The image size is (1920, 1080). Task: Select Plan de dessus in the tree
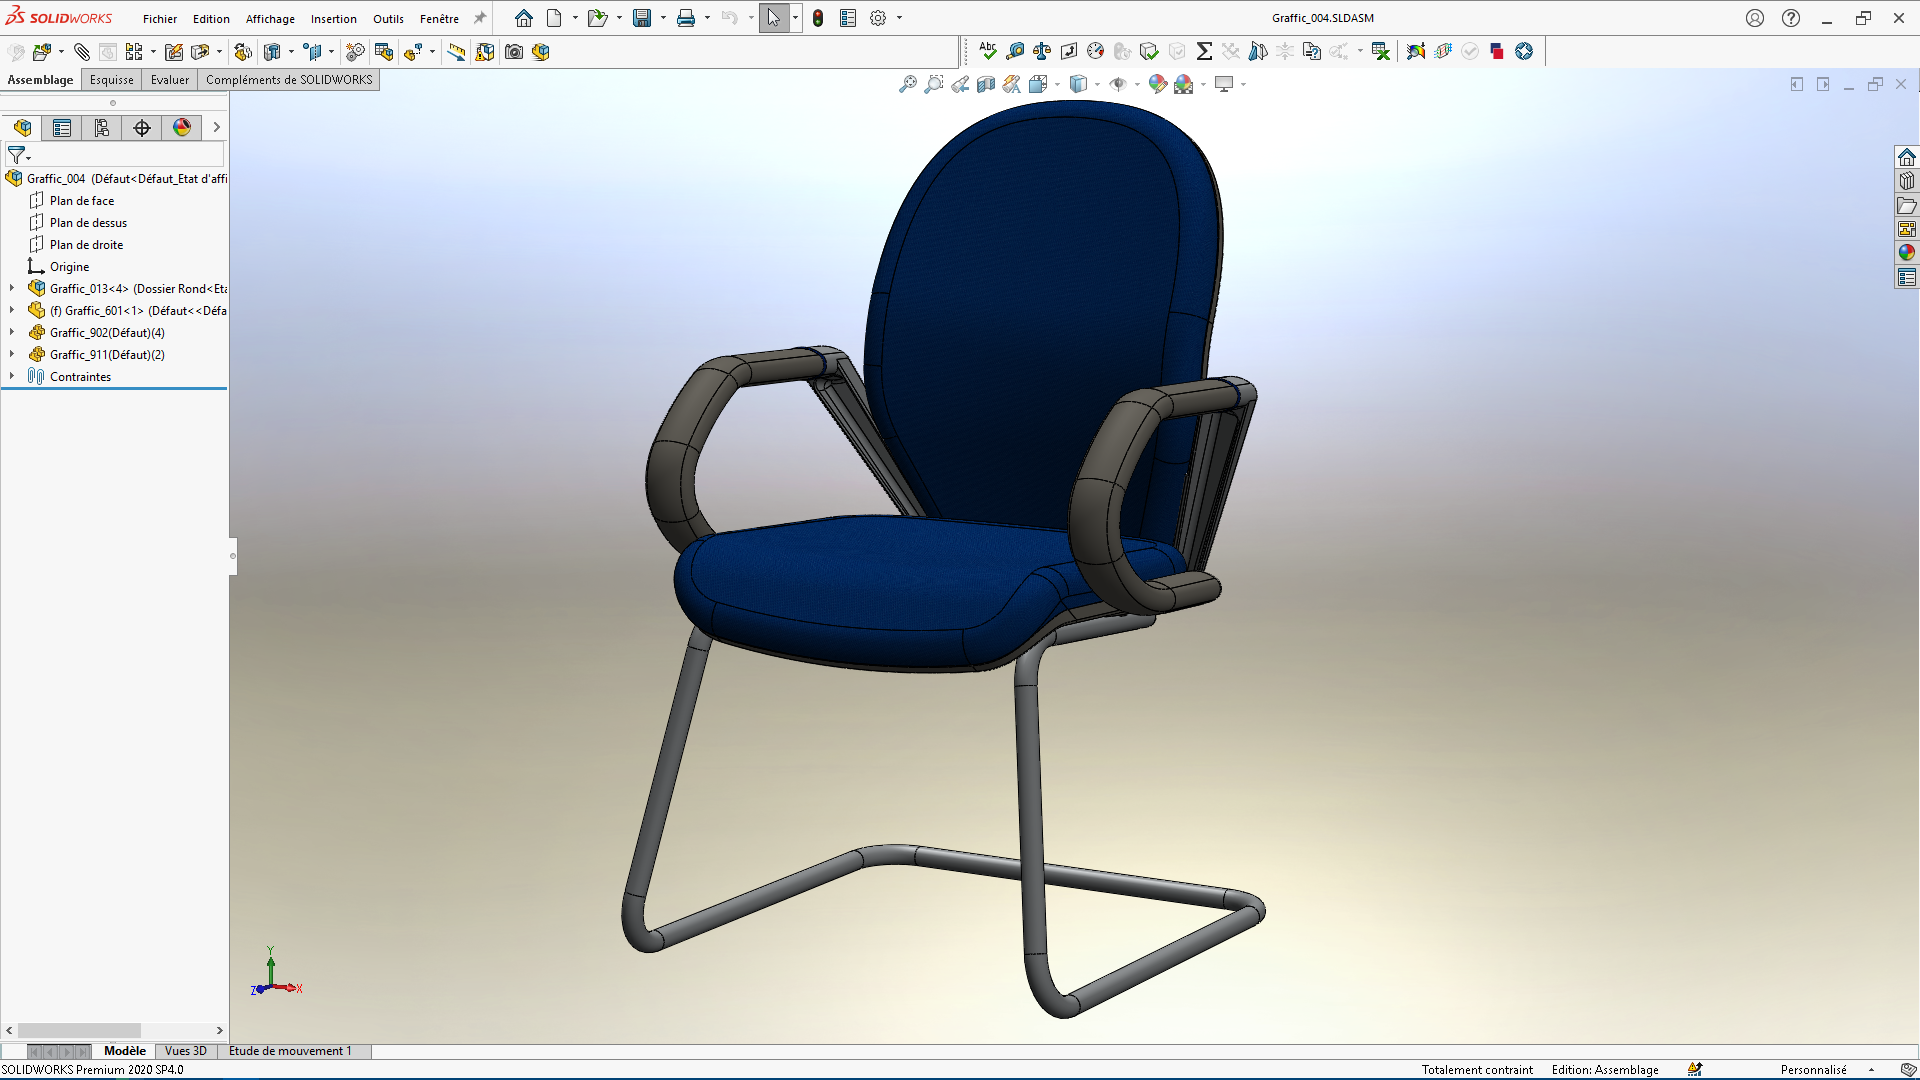[88, 223]
